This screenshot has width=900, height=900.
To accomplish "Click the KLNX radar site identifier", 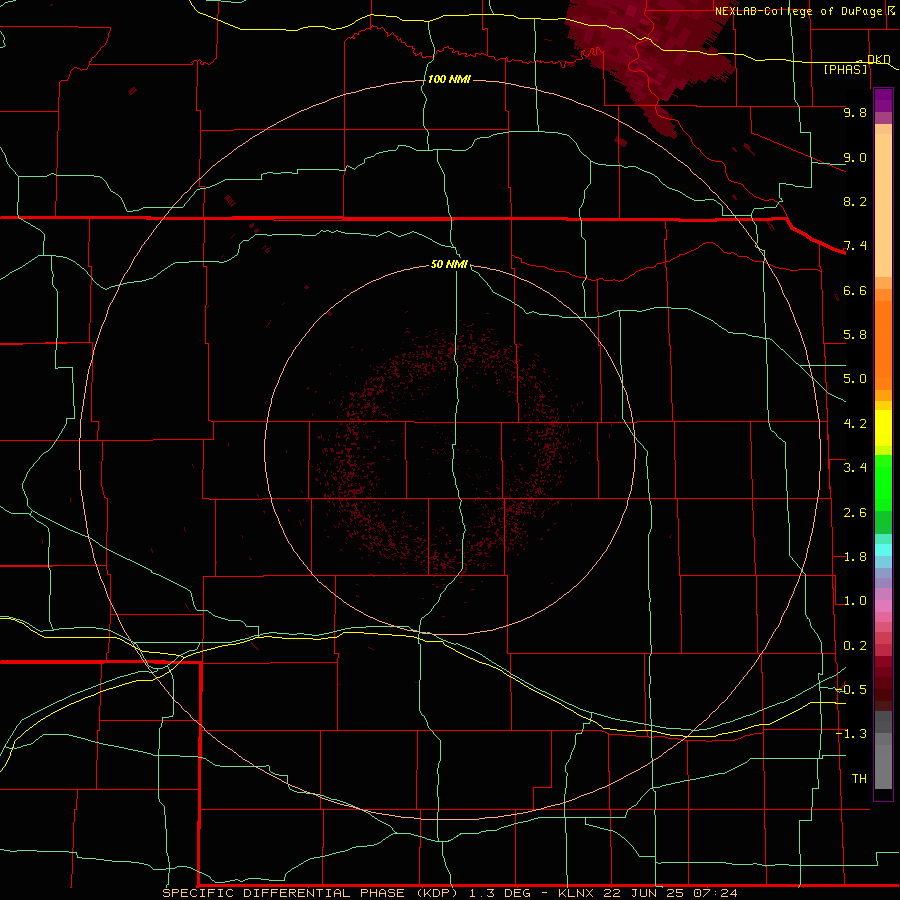I will tap(577, 893).
